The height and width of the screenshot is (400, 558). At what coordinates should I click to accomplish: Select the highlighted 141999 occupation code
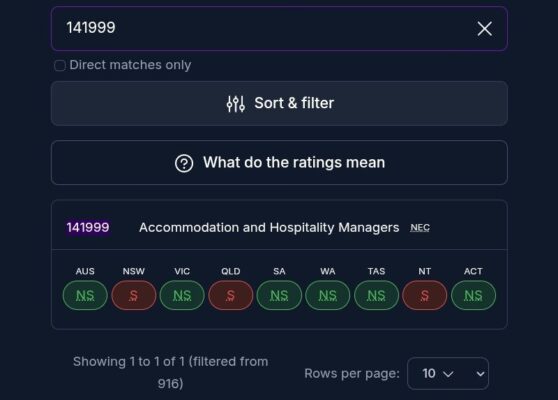pyautogui.click(x=88, y=227)
